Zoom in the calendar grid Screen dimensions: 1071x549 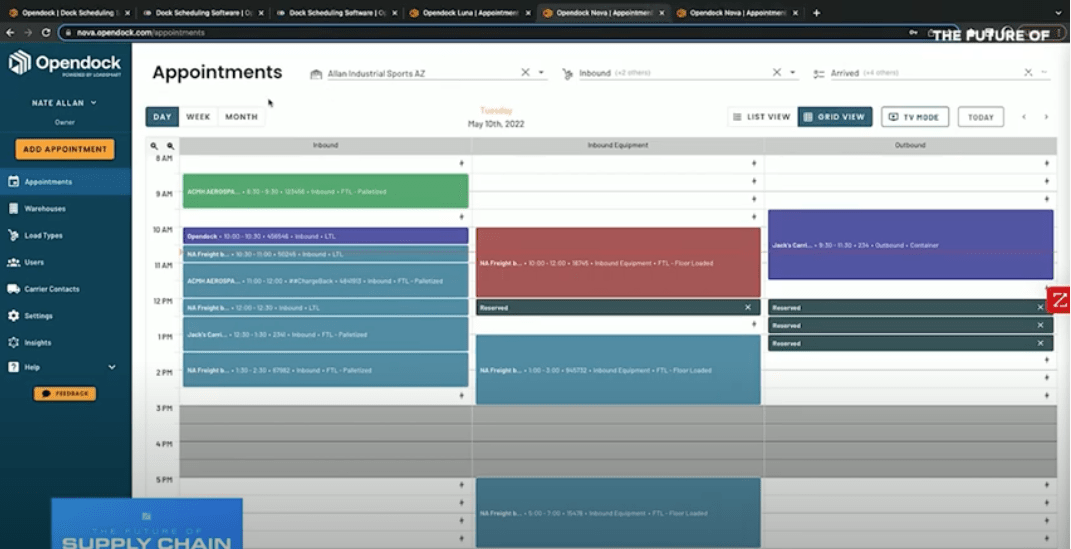(x=171, y=146)
